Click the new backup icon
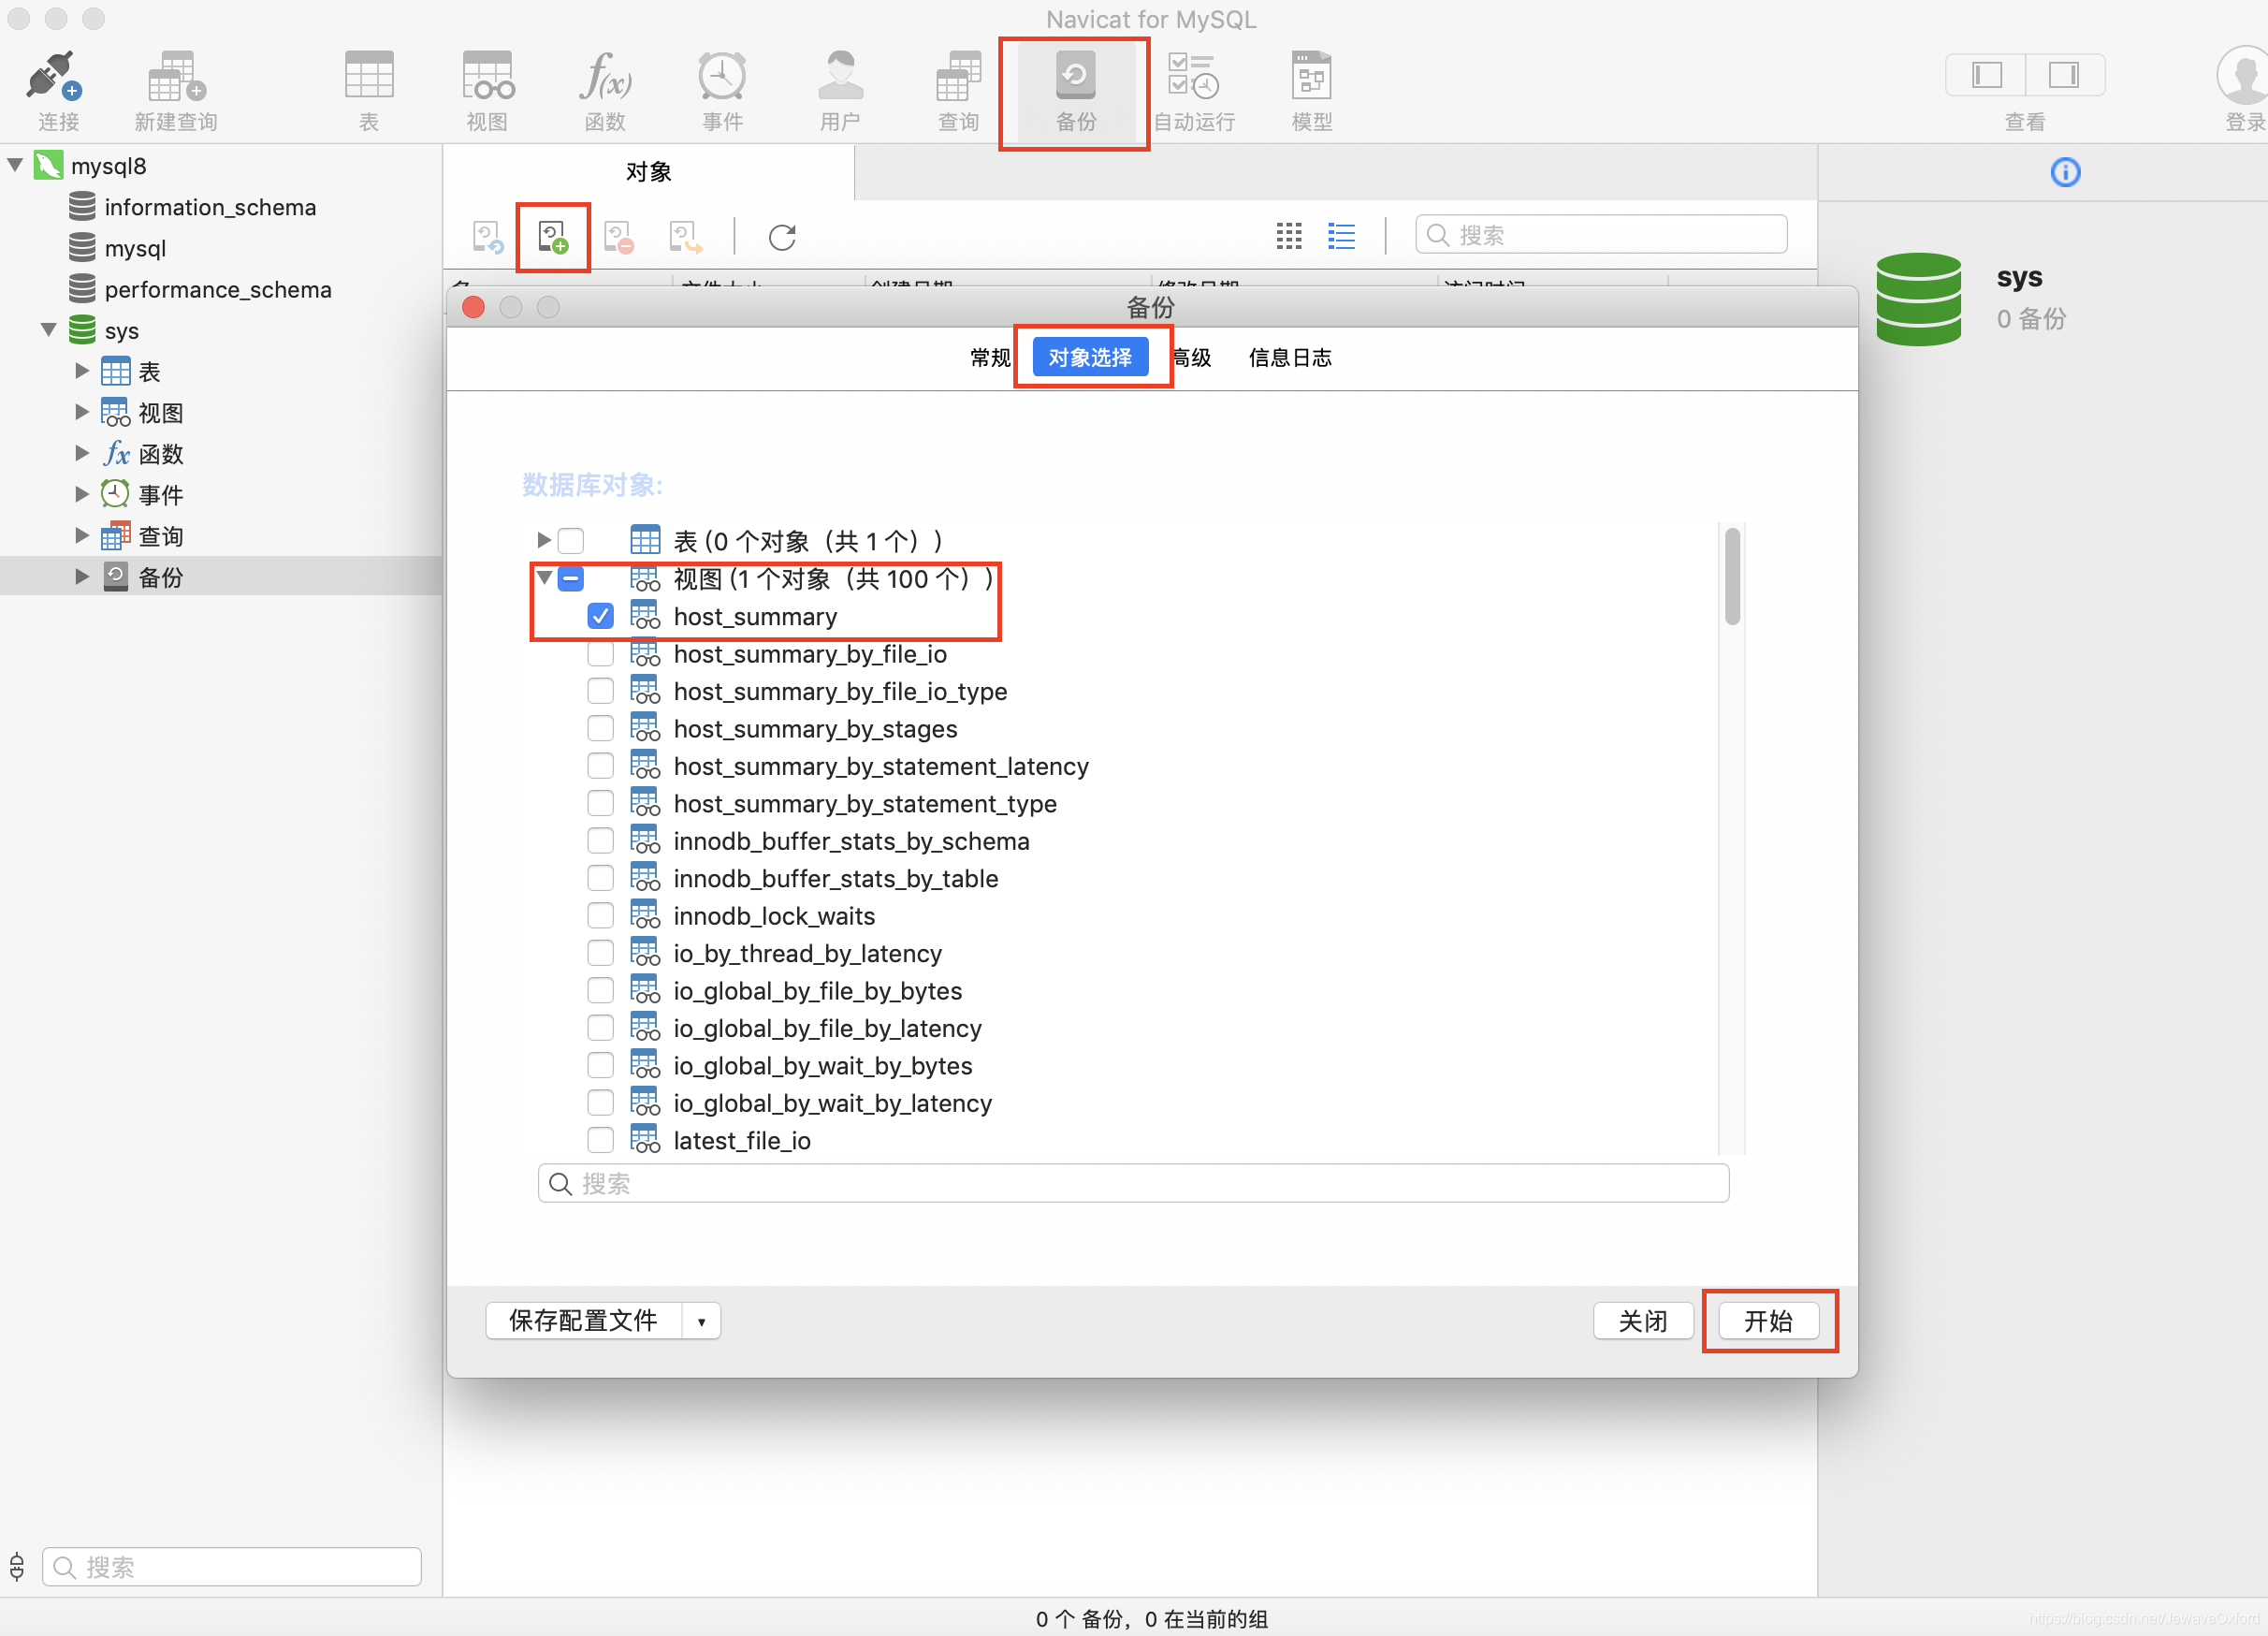Image resolution: width=2268 pixels, height=1636 pixels. [x=553, y=238]
